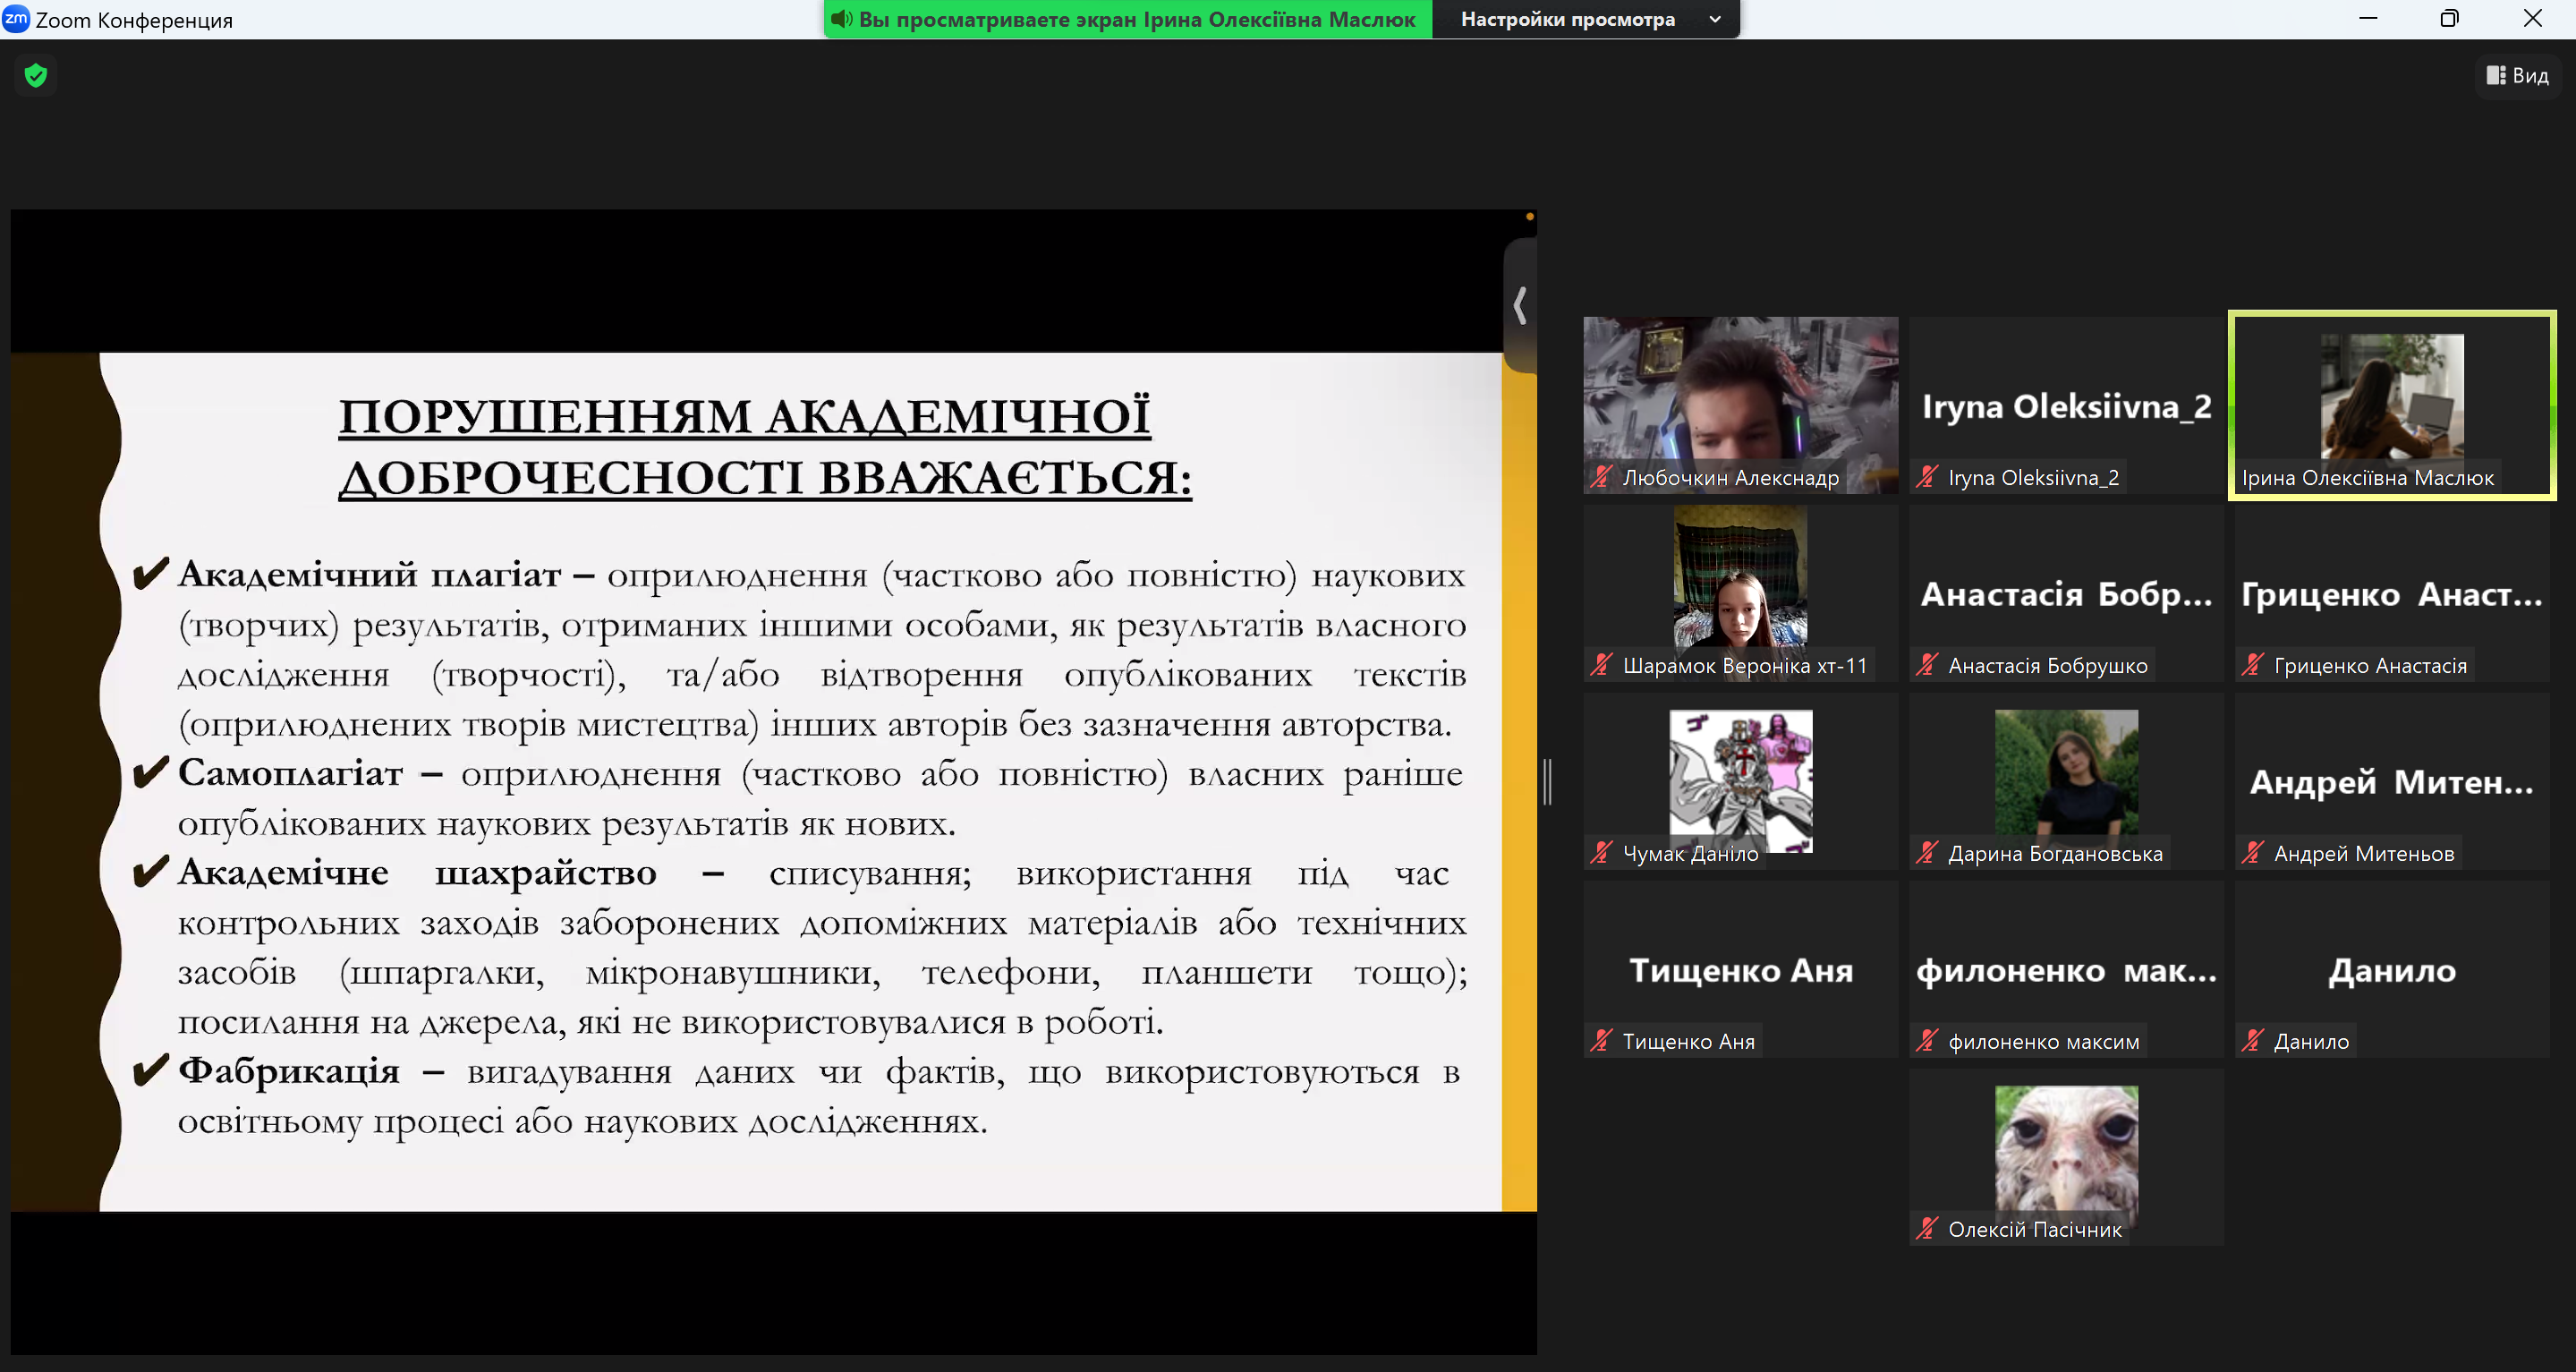Select Ирина Олексіївна Маслюк speaker tile
This screenshot has width=2576, height=1372.
point(2392,404)
